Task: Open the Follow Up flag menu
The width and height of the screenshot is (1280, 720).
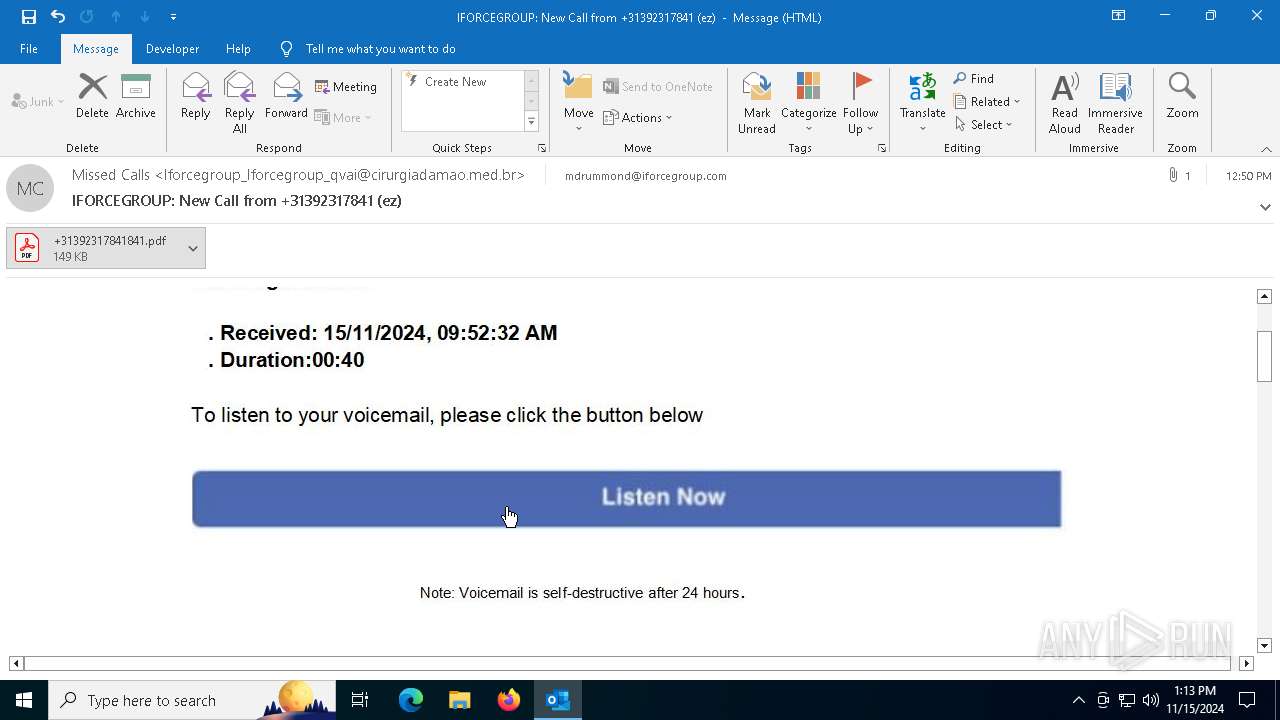Action: [x=860, y=103]
